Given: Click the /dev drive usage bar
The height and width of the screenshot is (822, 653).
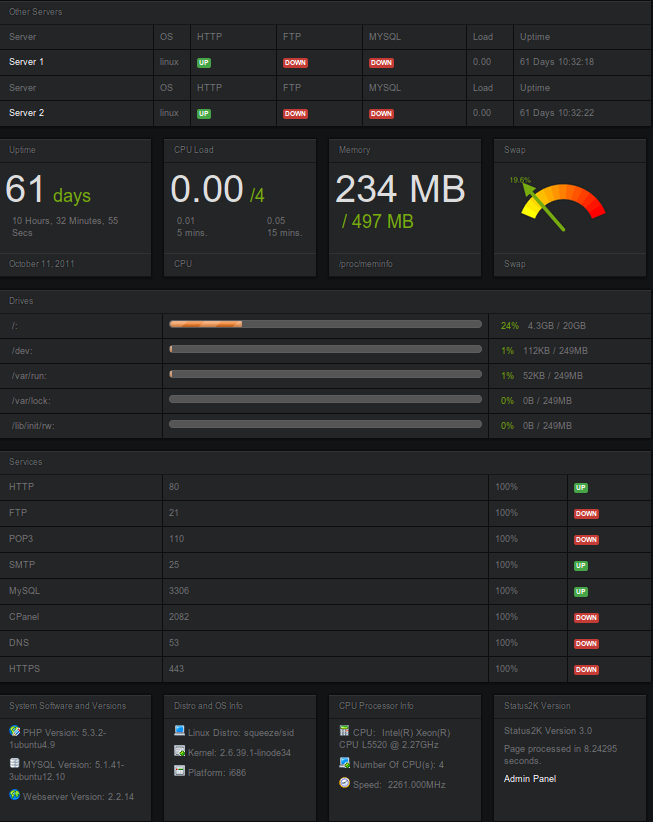Looking at the screenshot, I should coord(325,349).
